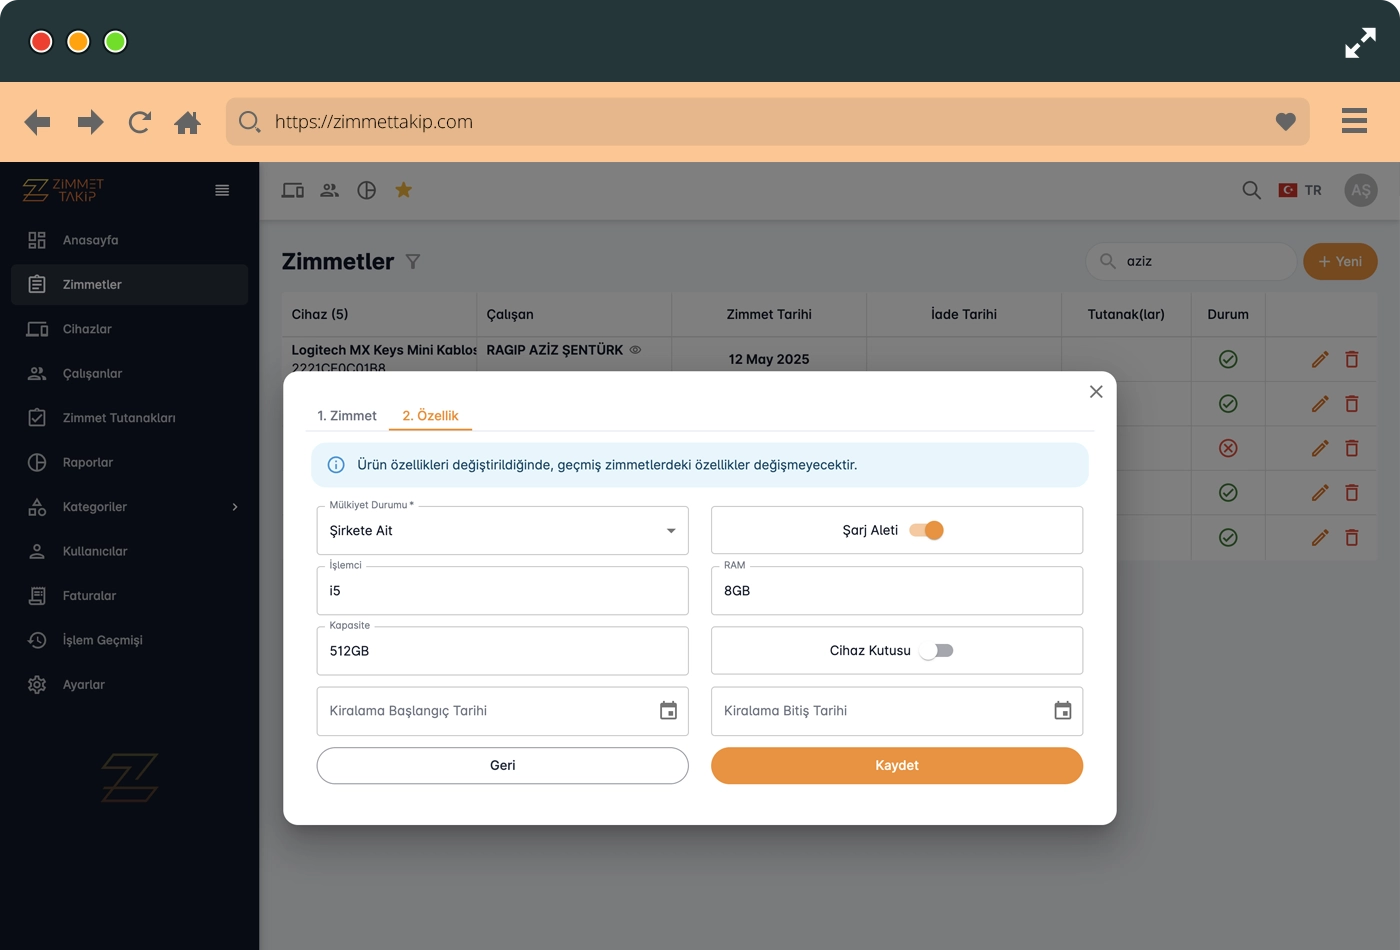This screenshot has width=1400, height=950.
Task: Expand the Kategoriler submenu chevron
Action: point(235,507)
